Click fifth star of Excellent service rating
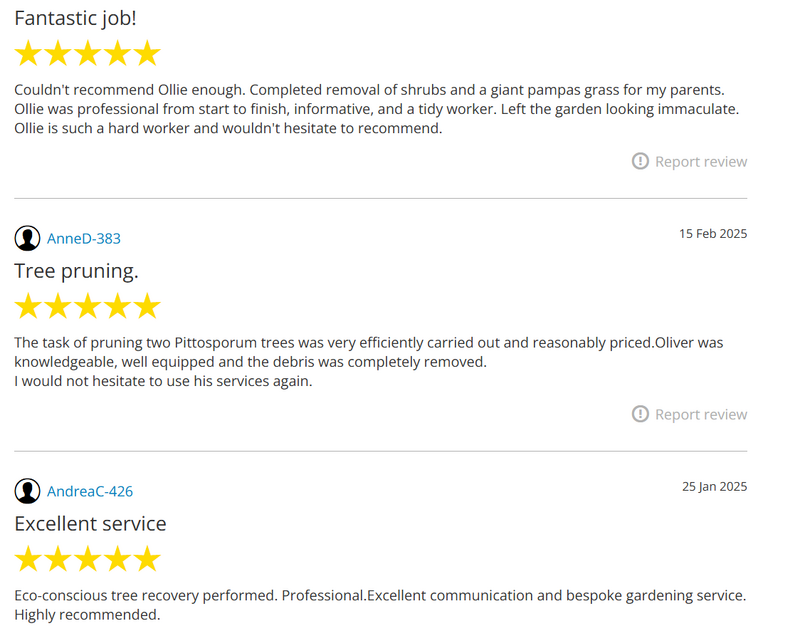The width and height of the screenshot is (800, 631). pyautogui.click(x=147, y=559)
